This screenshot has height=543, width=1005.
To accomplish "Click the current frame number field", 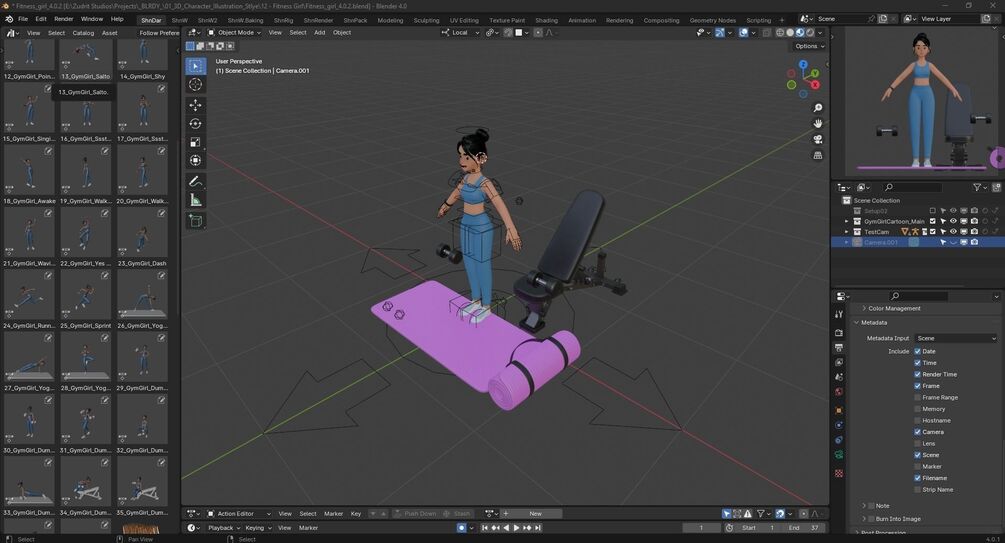I will pos(701,528).
